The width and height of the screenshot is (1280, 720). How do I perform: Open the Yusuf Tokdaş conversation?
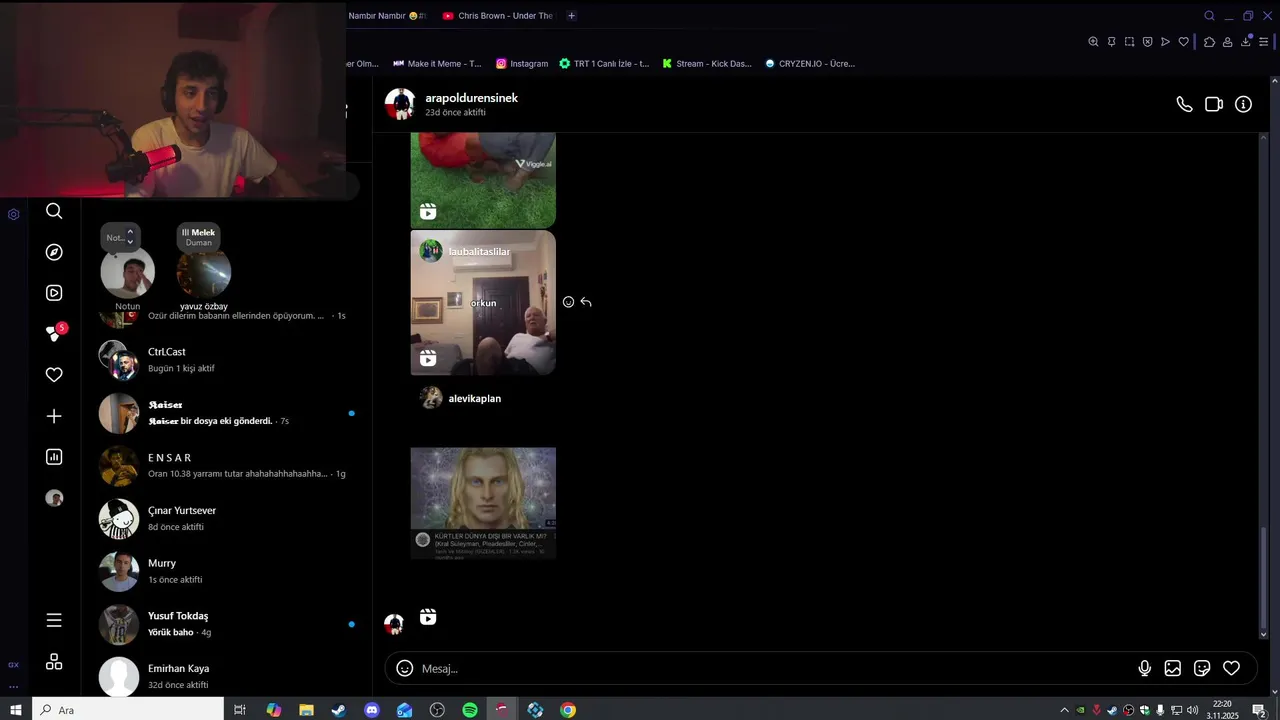226,624
